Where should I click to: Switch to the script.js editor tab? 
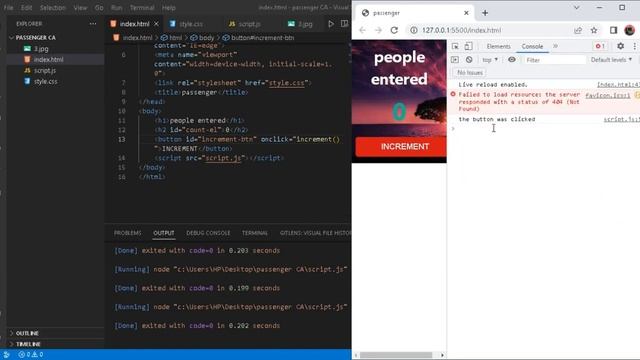click(x=249, y=24)
